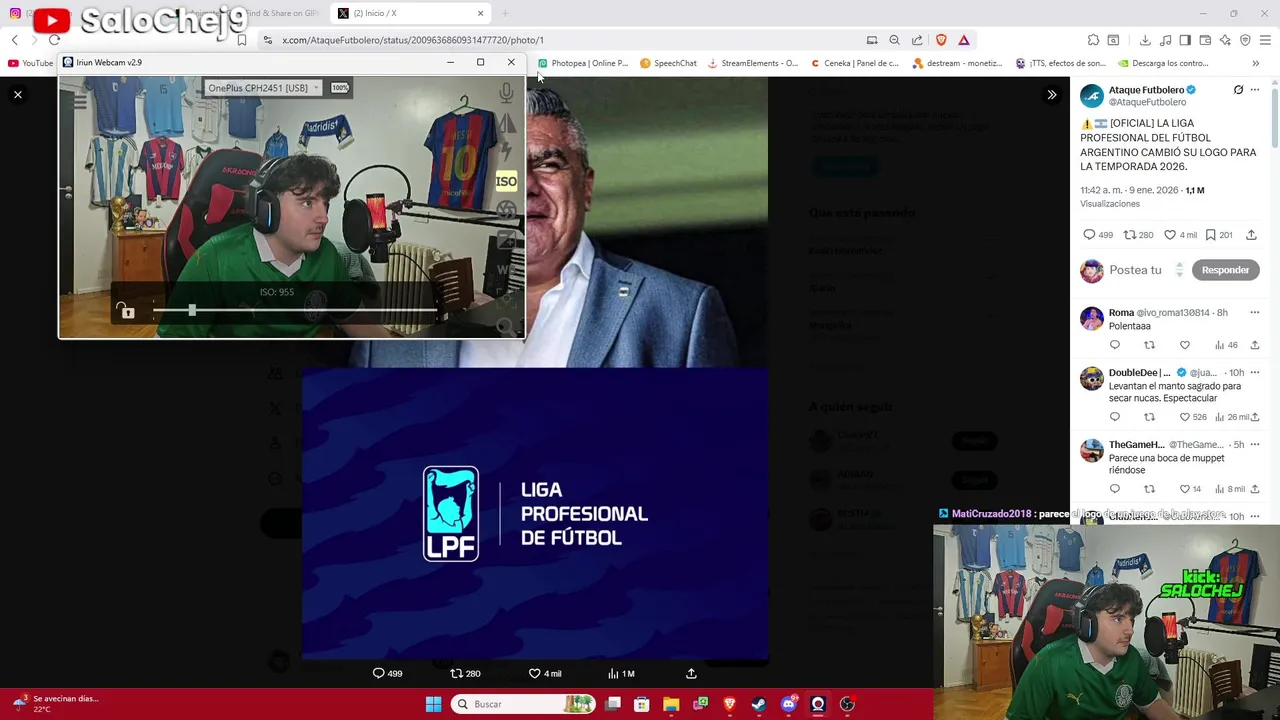Open File Explorer from the taskbar
The width and height of the screenshot is (1280, 720).
point(671,704)
